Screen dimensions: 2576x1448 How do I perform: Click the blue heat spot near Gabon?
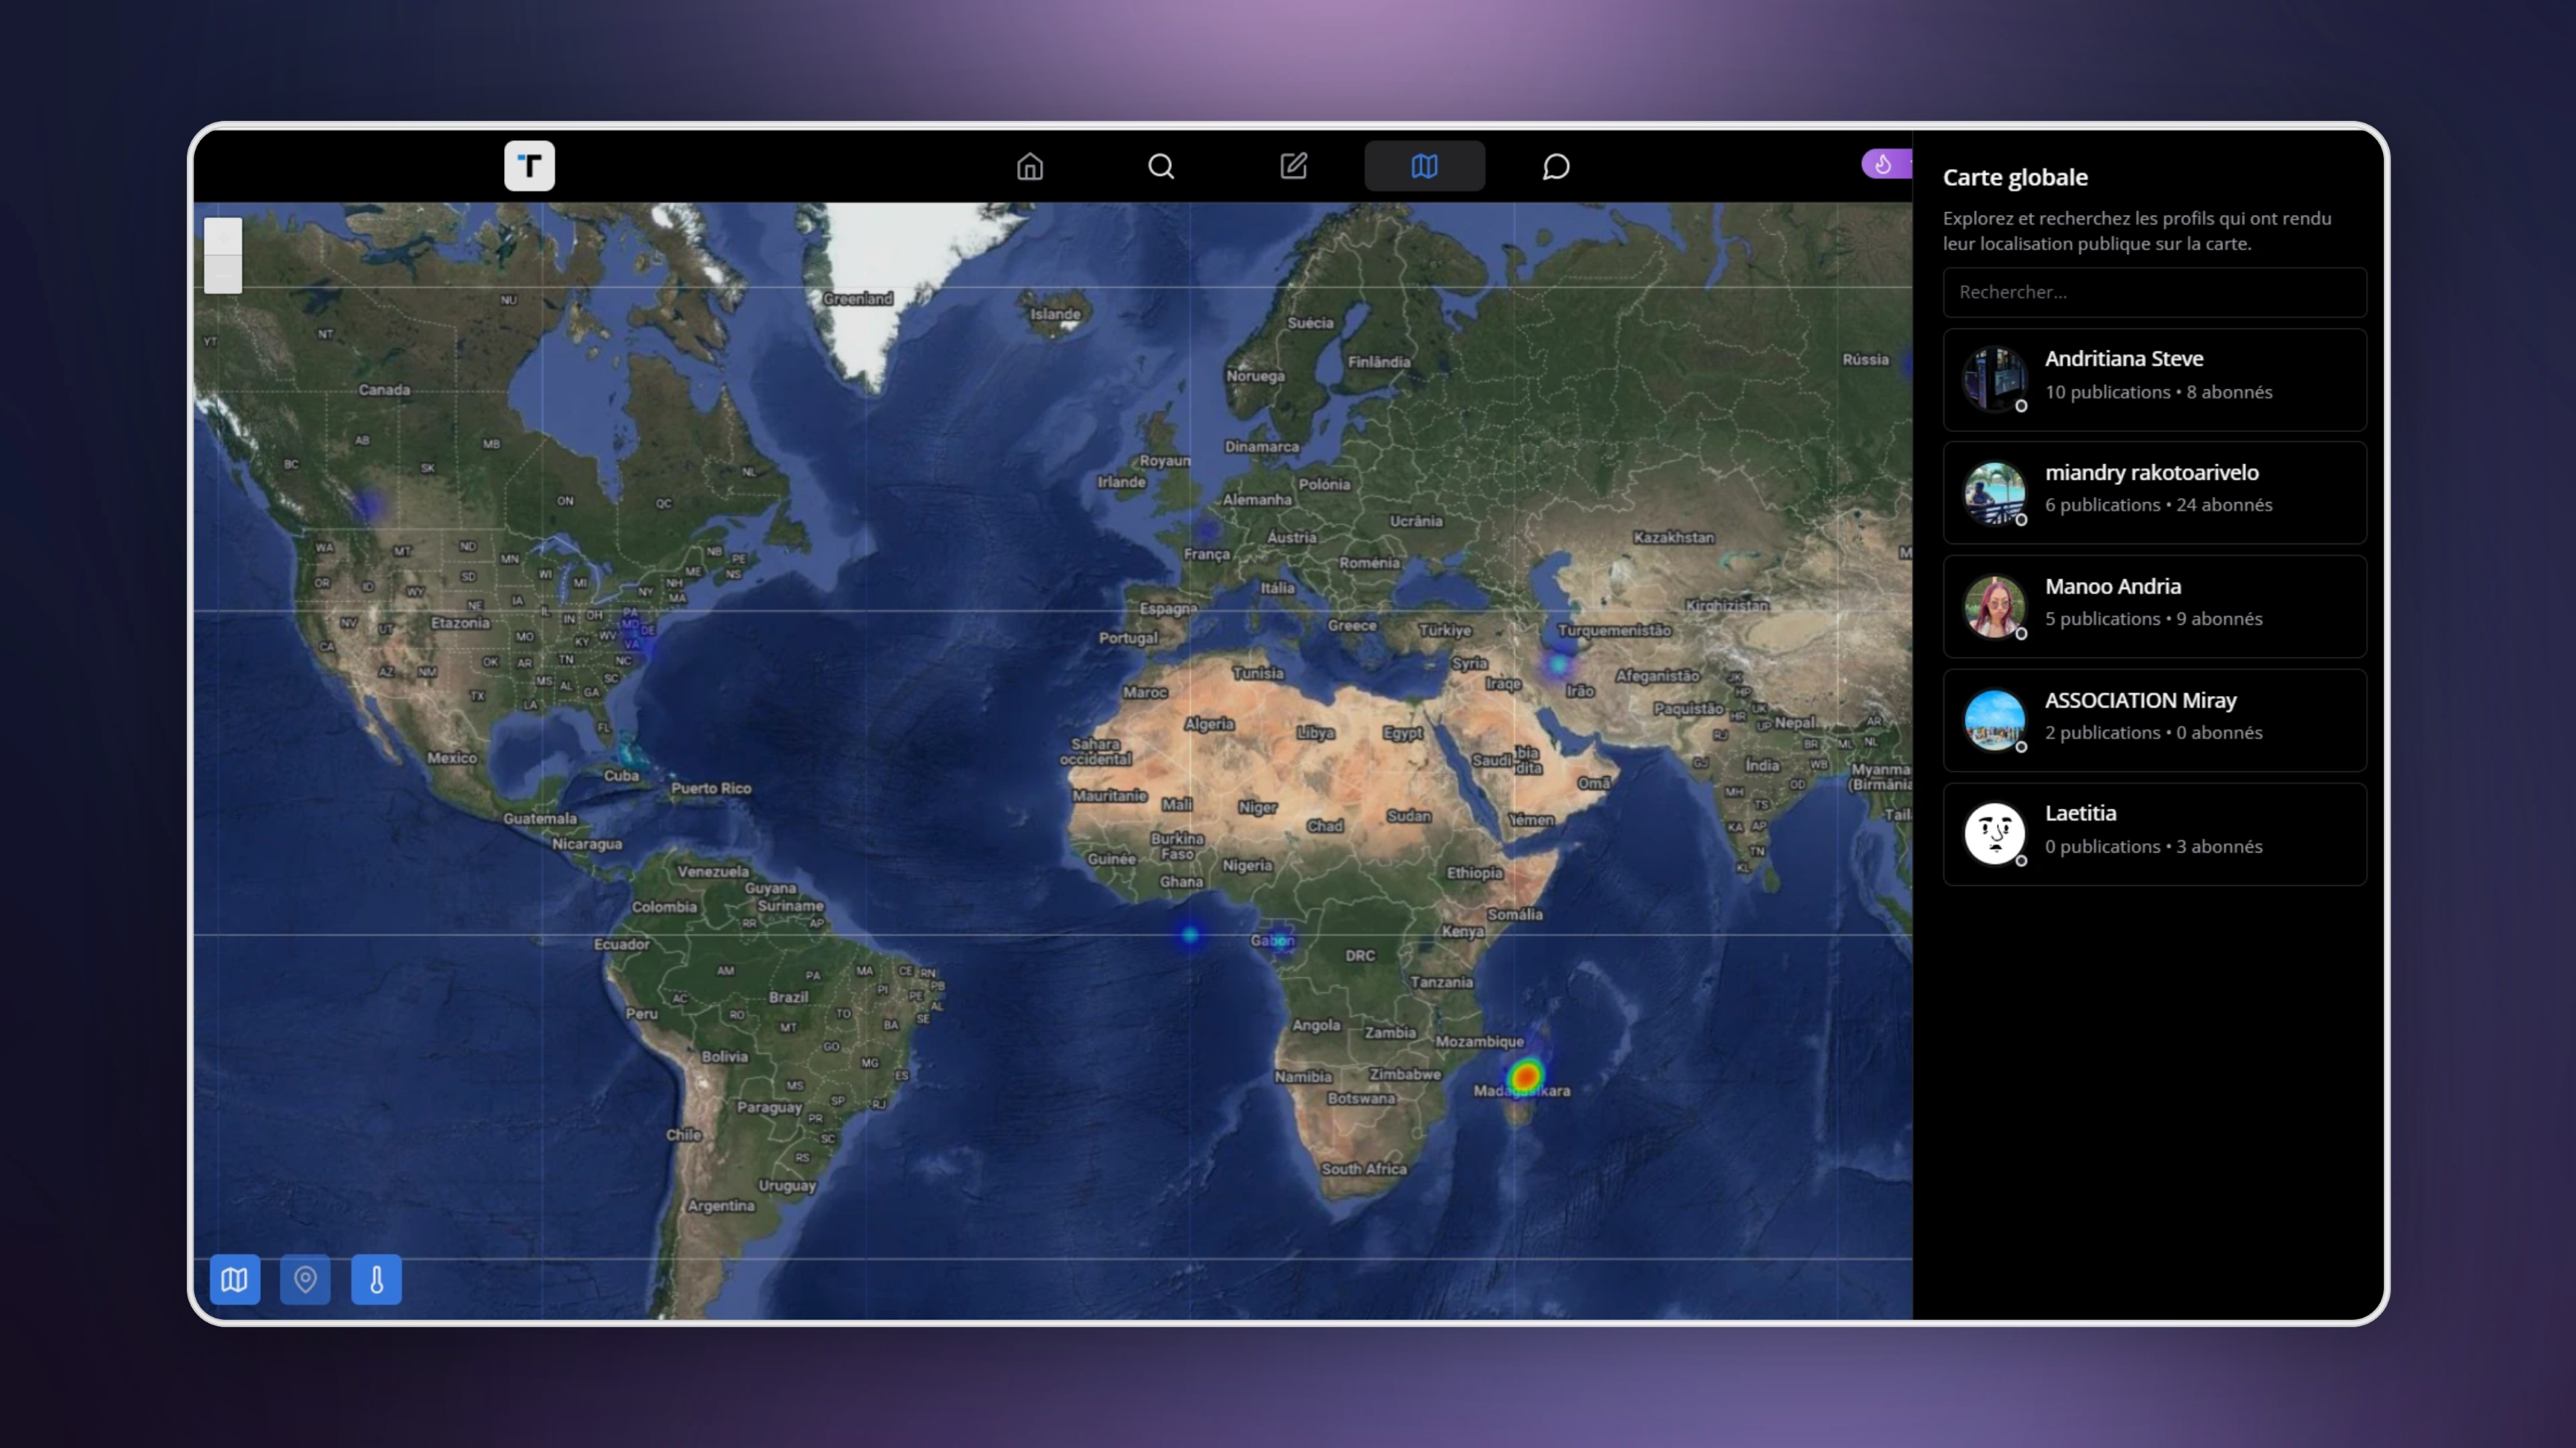point(1277,941)
